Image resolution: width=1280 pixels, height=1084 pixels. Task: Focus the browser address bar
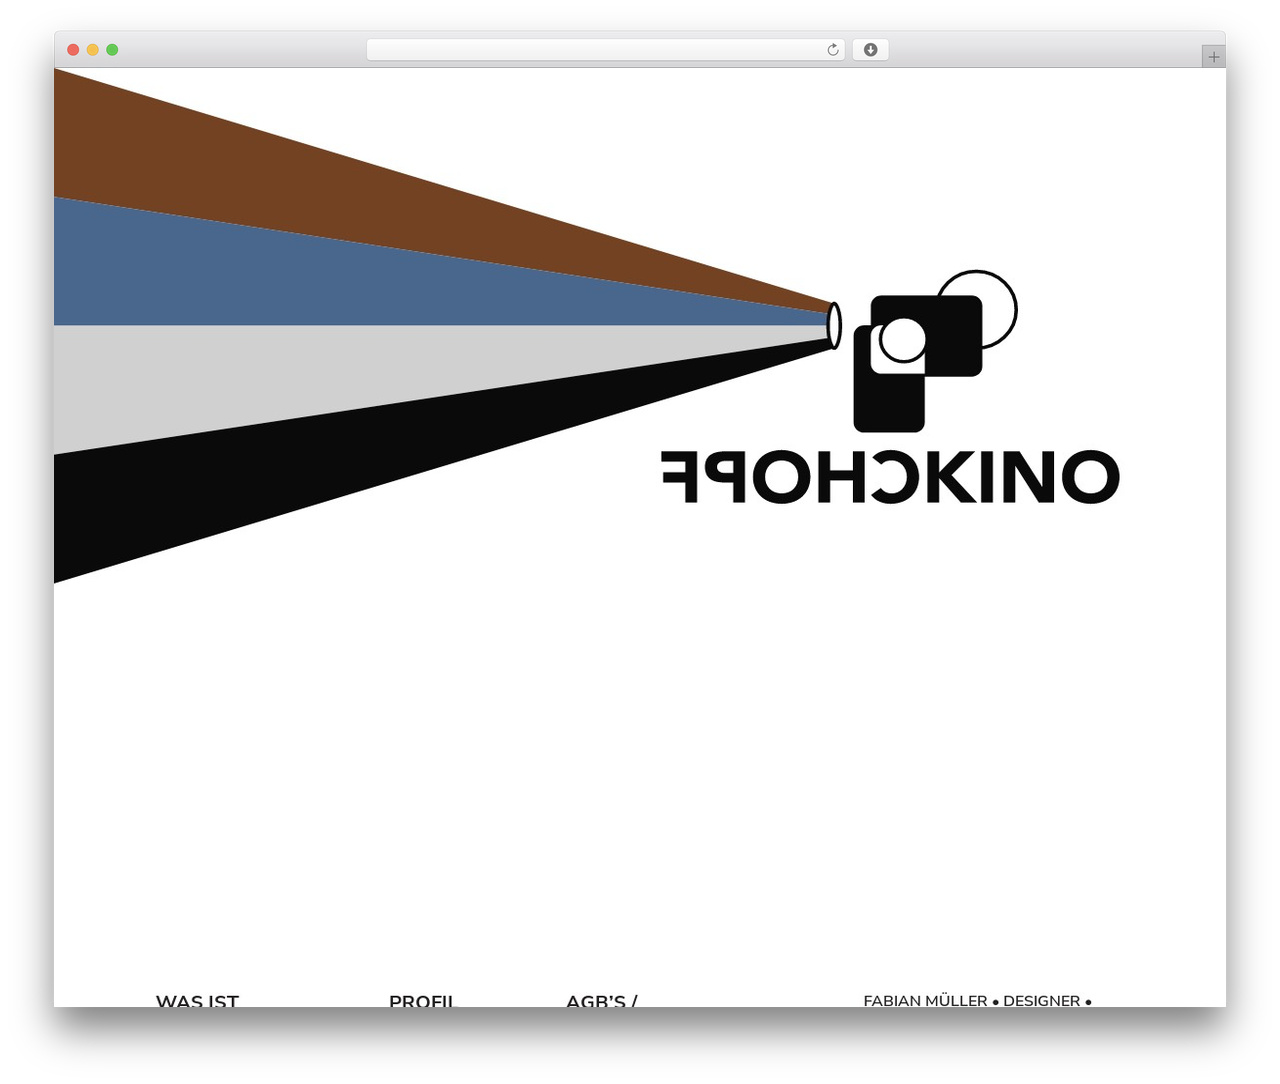pyautogui.click(x=605, y=50)
